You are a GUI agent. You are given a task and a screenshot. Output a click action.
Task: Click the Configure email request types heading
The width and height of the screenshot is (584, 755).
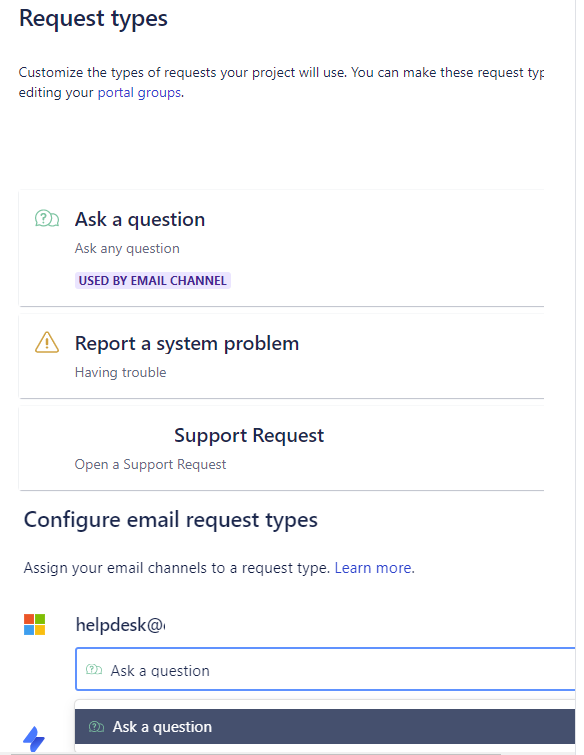tap(171, 520)
